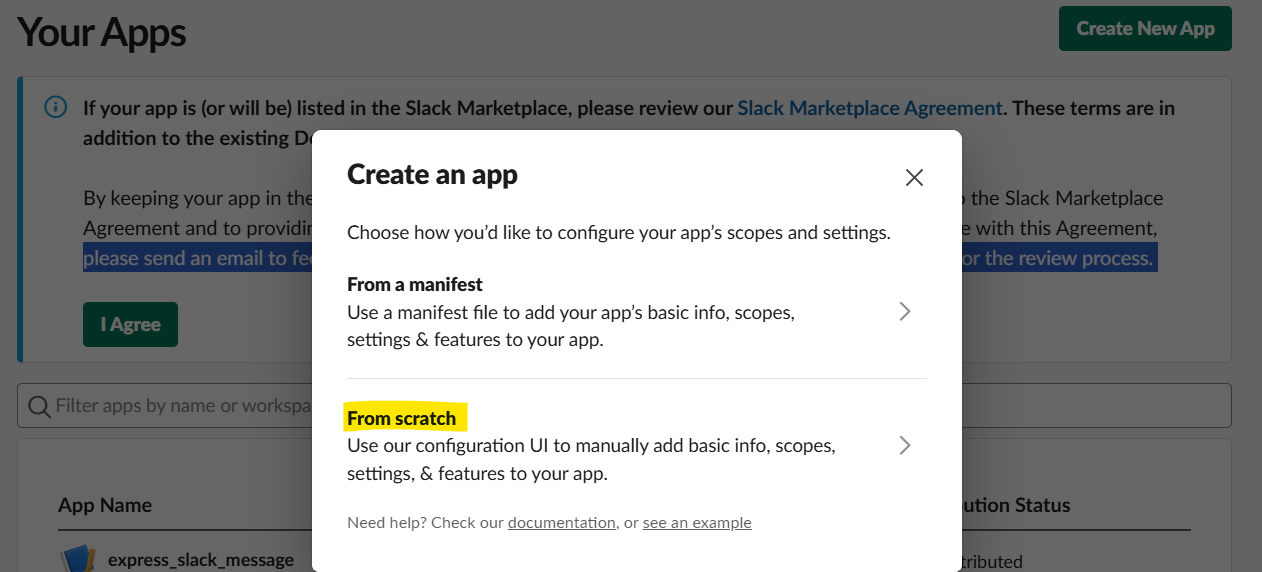Image resolution: width=1262 pixels, height=572 pixels.
Task: Click the Create New App button
Action: (1145, 29)
